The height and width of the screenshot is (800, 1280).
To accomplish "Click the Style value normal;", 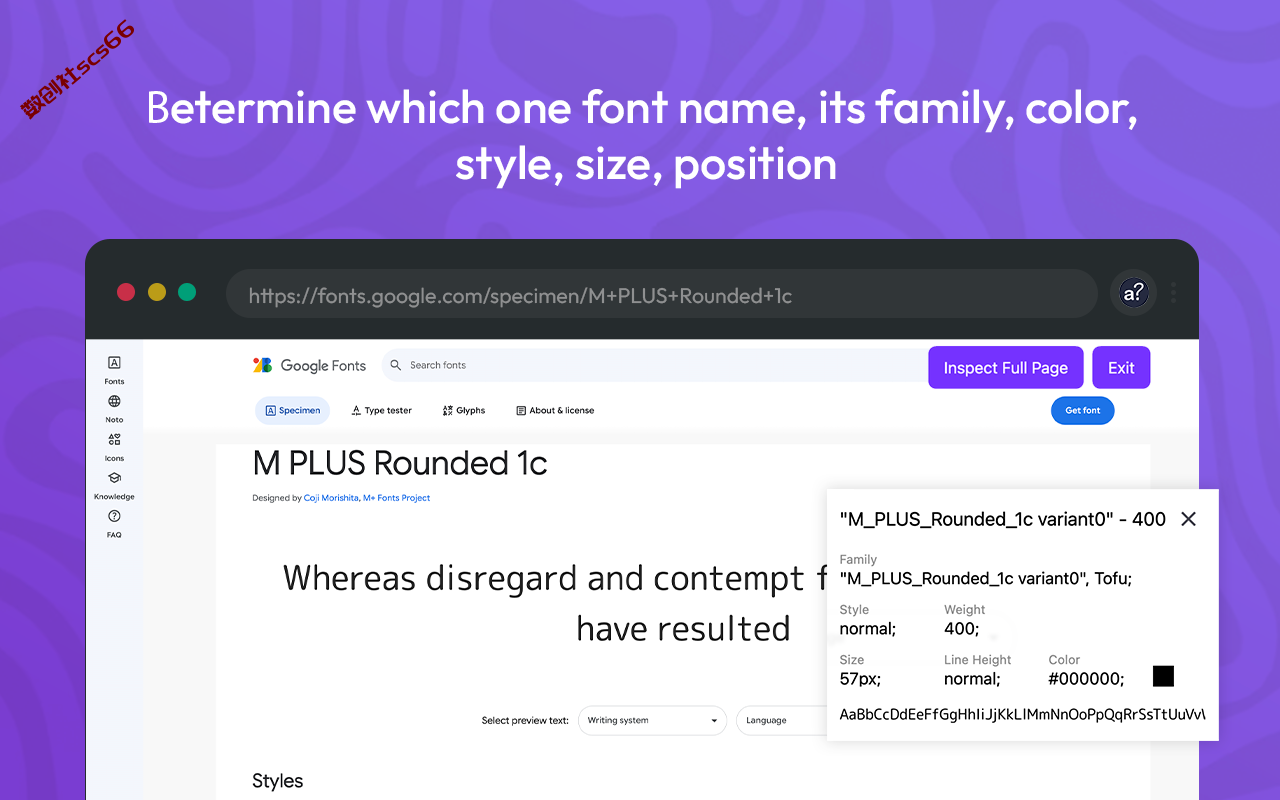I will [868, 629].
